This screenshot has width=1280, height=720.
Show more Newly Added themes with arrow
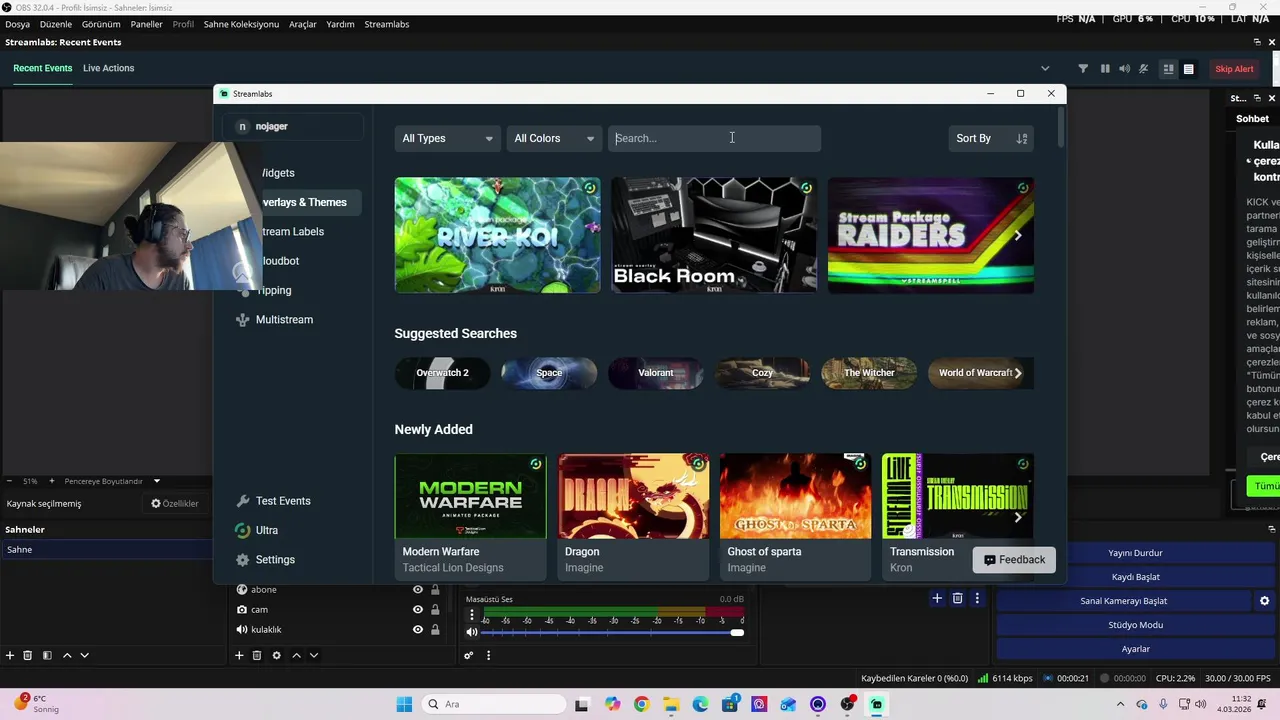[x=1018, y=517]
